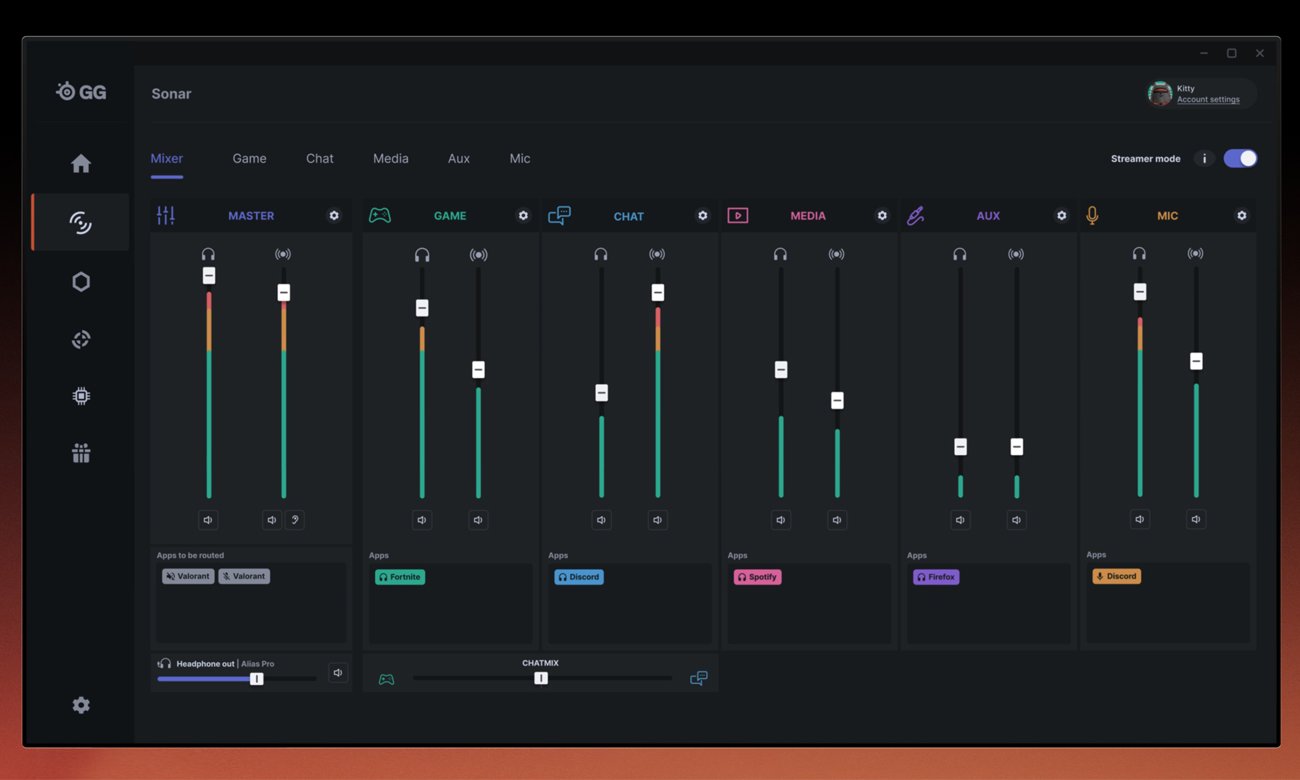
Task: Click the SteelSeries GG logo
Action: click(81, 92)
